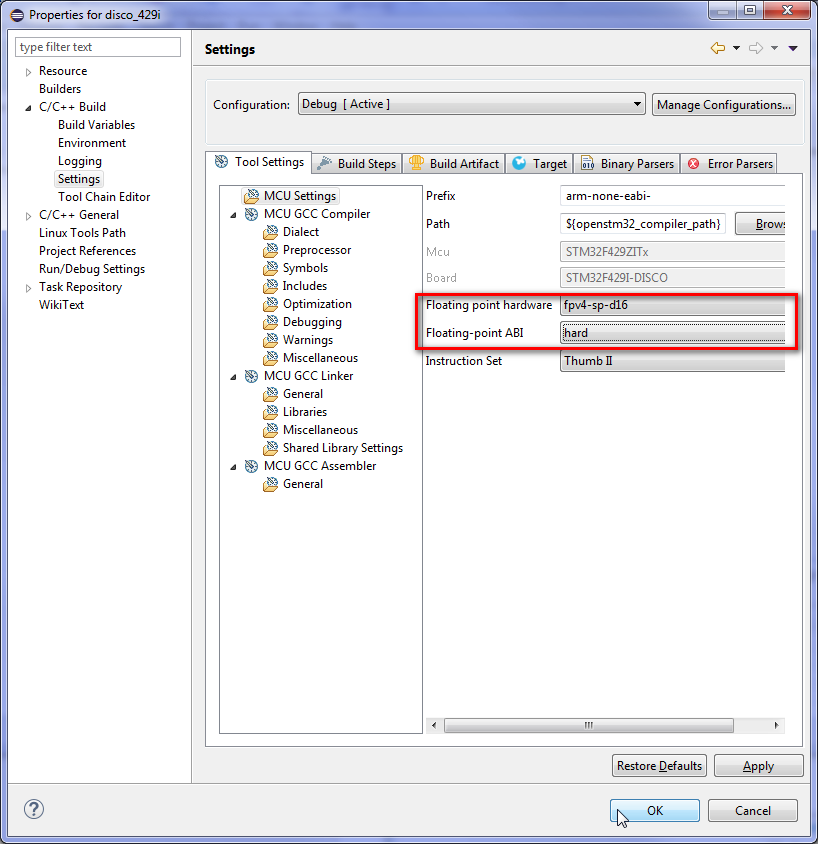
Task: Open the Floating-point ABI dropdown
Action: click(673, 333)
